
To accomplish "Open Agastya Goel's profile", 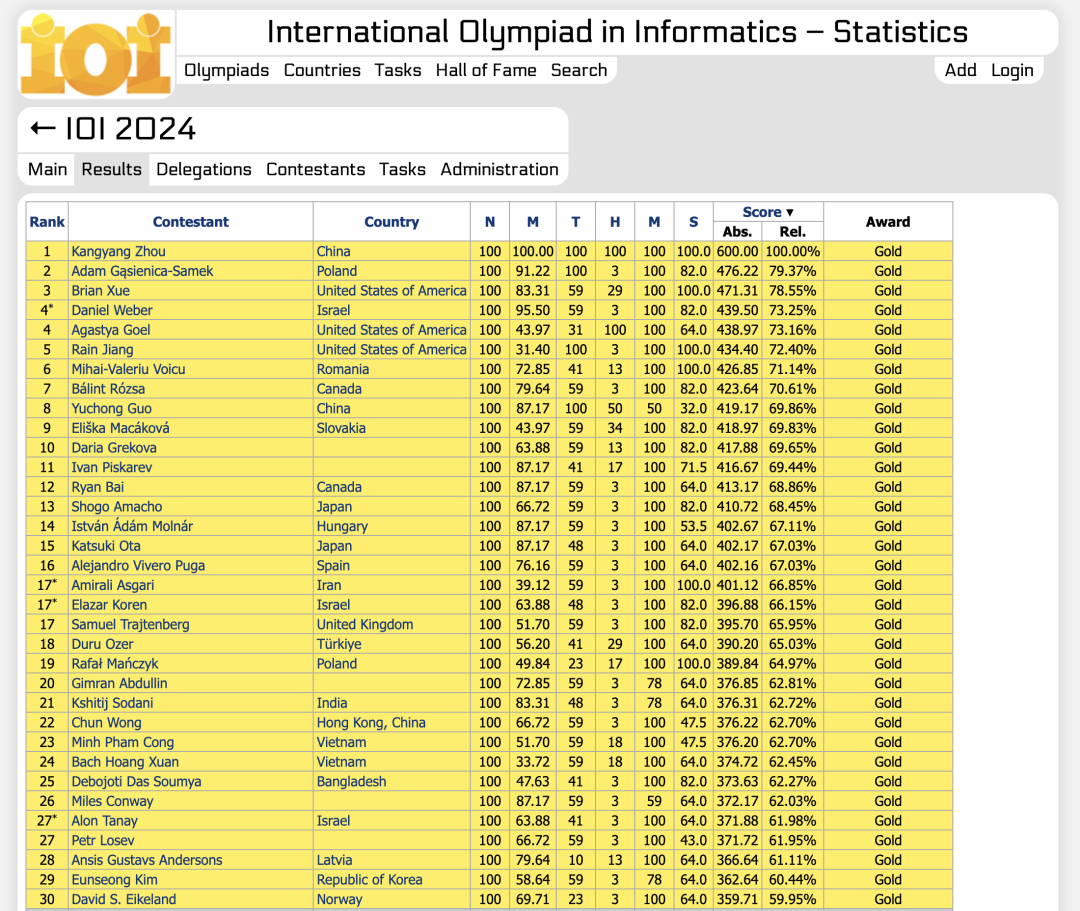I will click(x=111, y=330).
